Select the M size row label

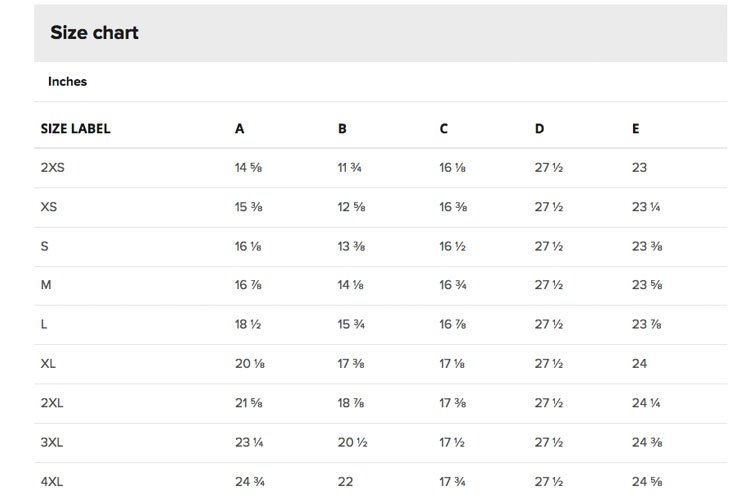46,285
